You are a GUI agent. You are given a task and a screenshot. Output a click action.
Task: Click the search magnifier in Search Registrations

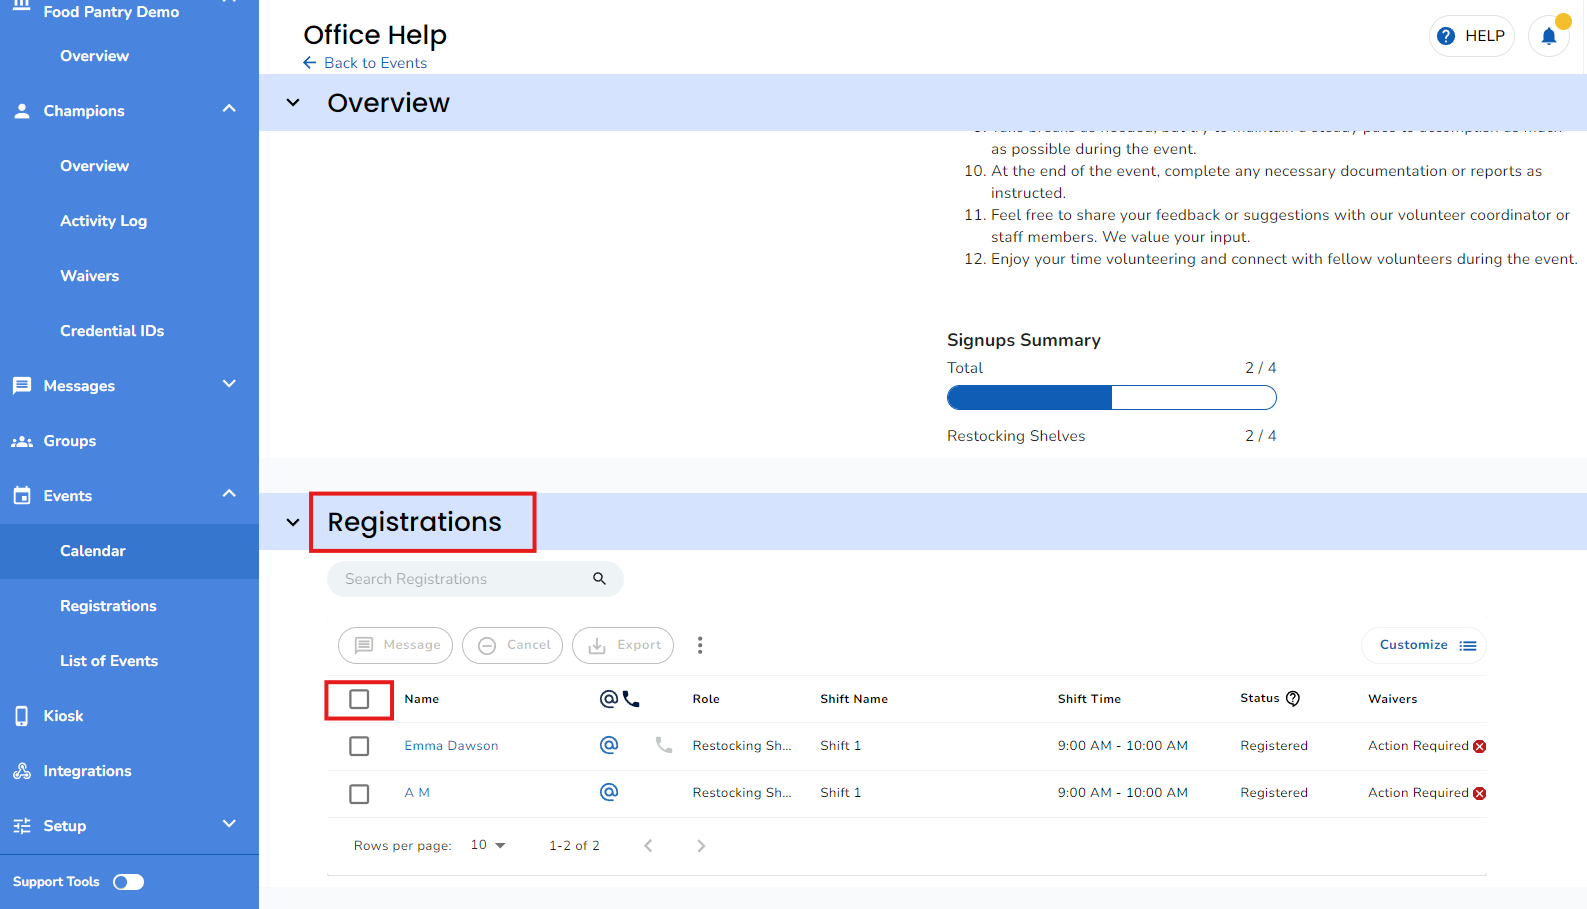599,579
